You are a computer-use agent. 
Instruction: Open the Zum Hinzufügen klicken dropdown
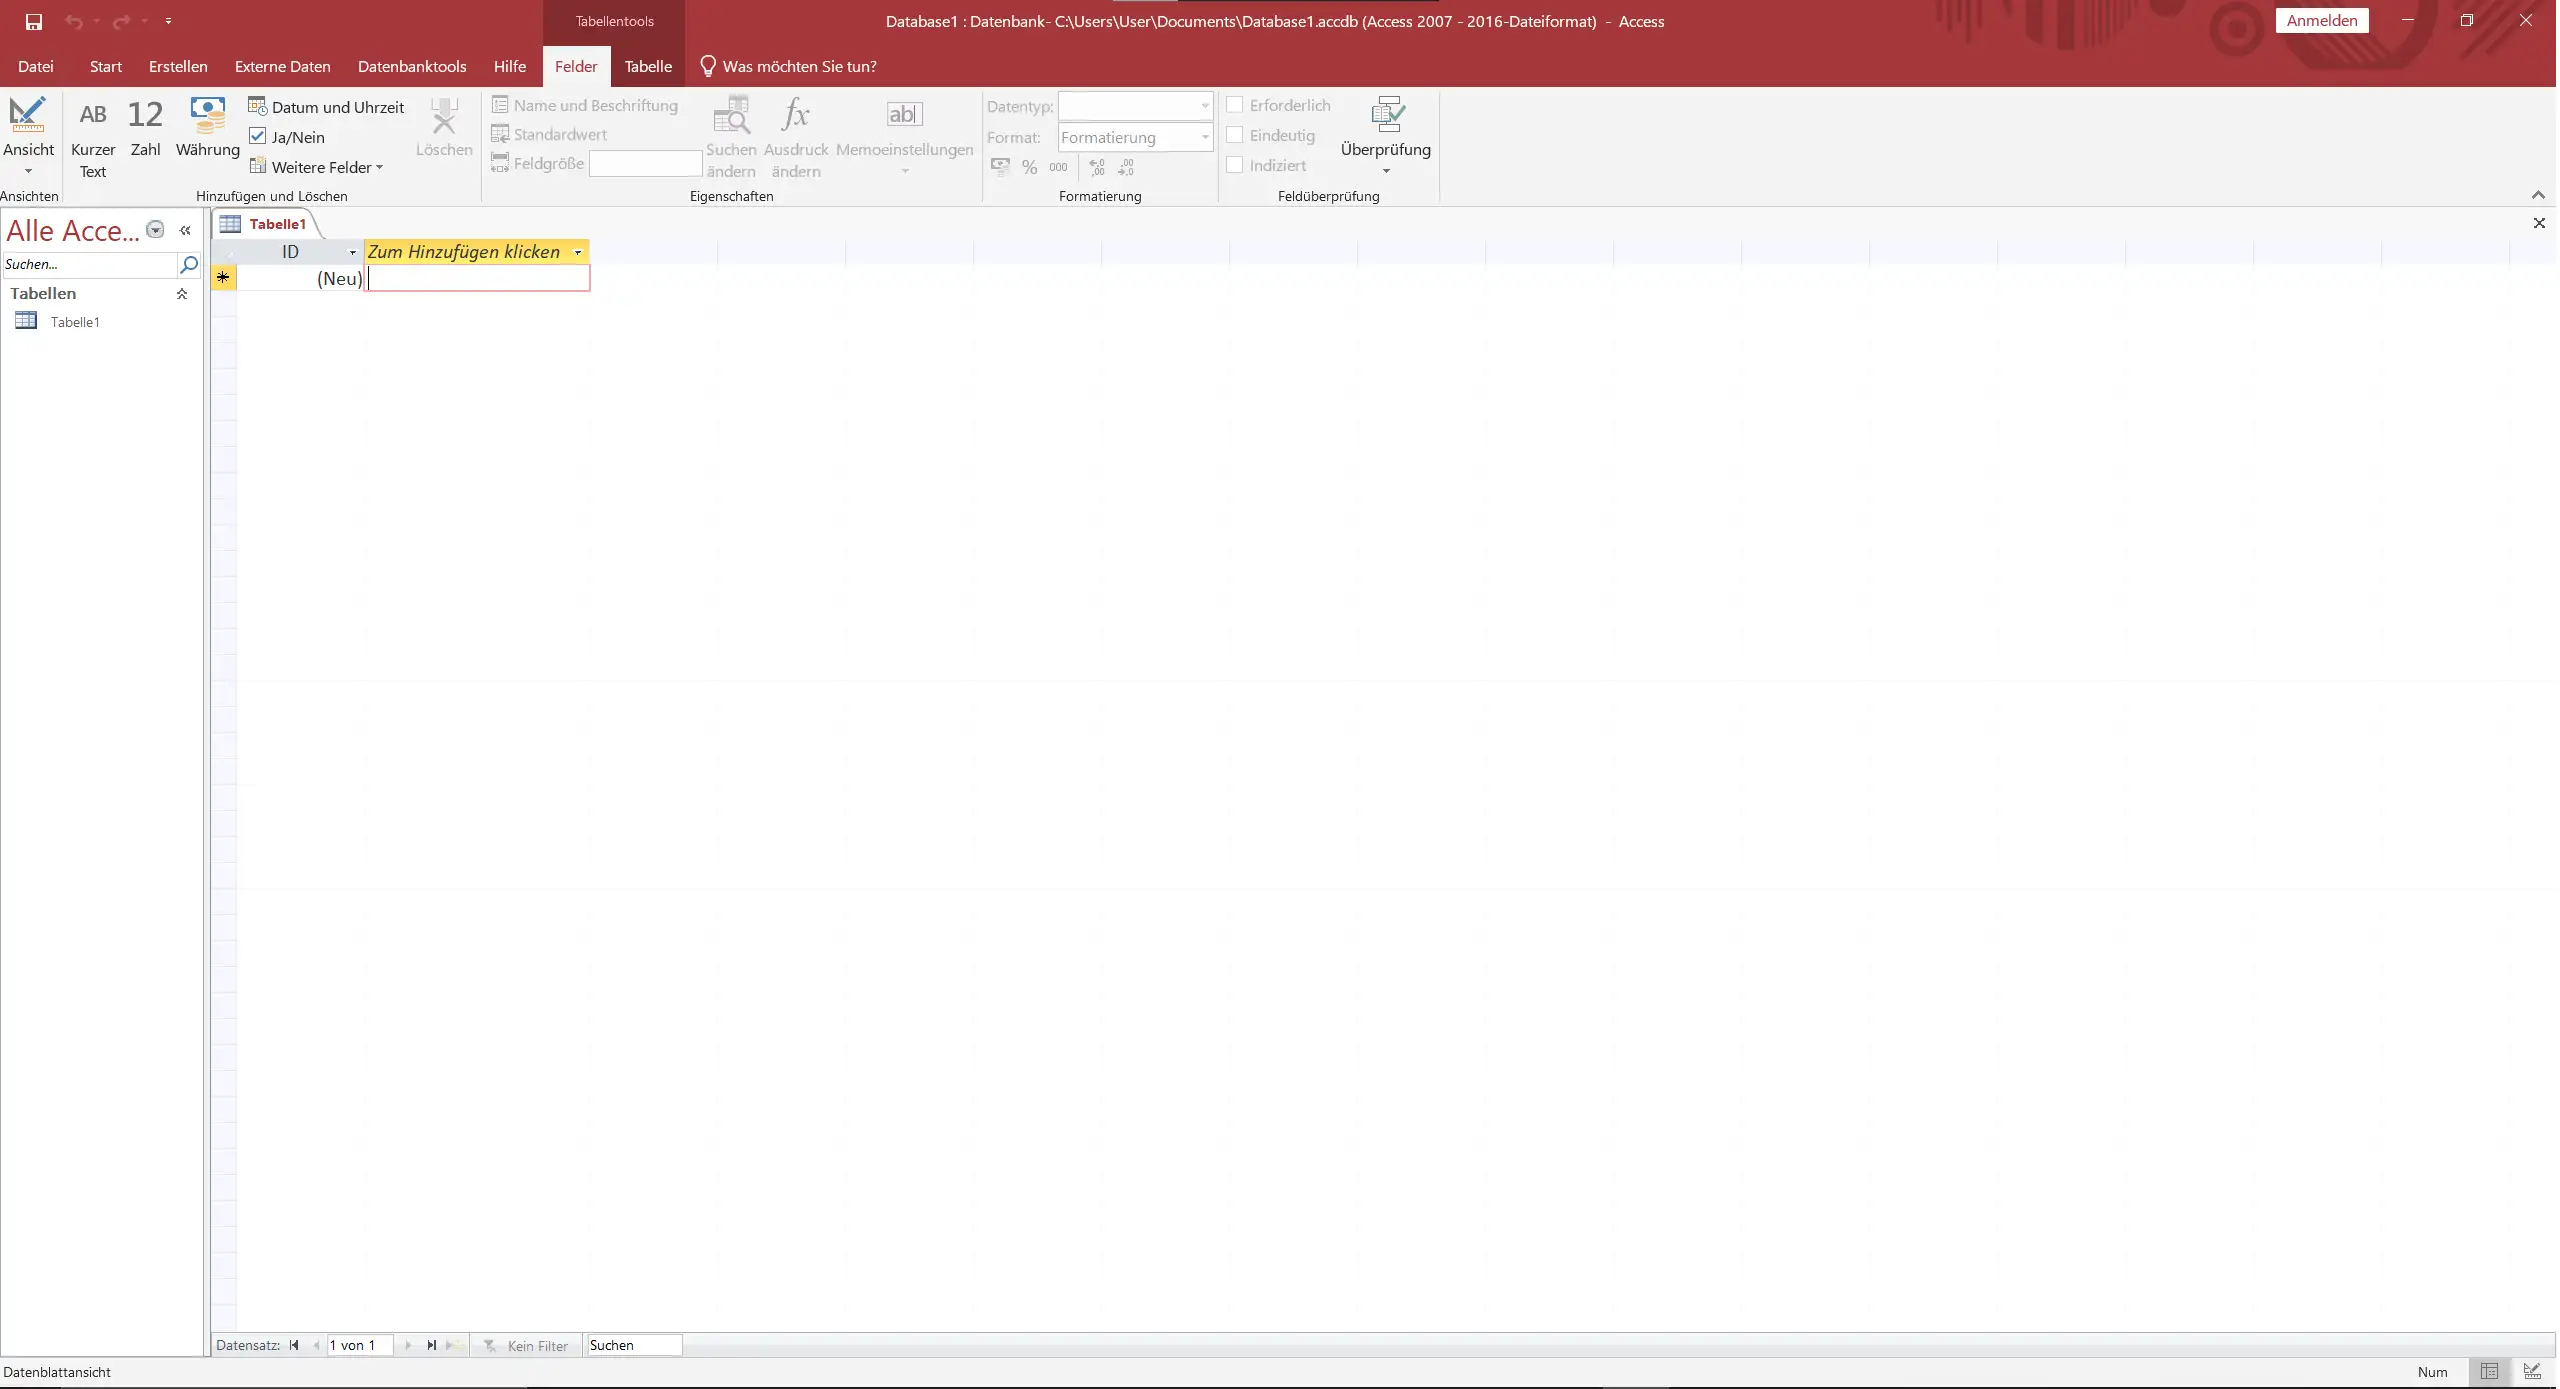click(x=578, y=252)
